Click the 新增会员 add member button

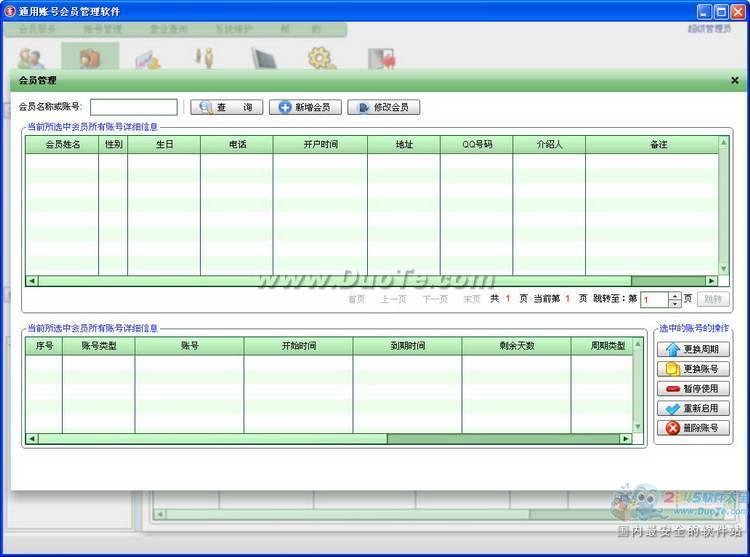click(x=305, y=107)
